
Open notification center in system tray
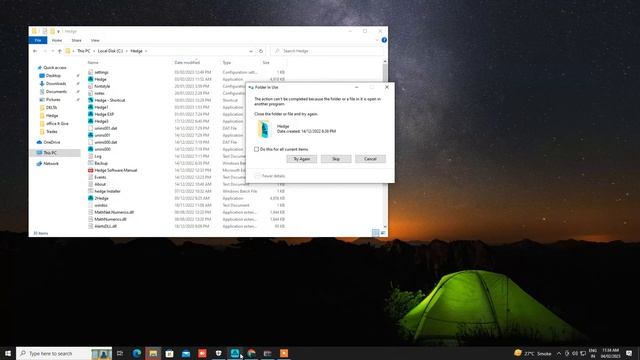pos(629,353)
